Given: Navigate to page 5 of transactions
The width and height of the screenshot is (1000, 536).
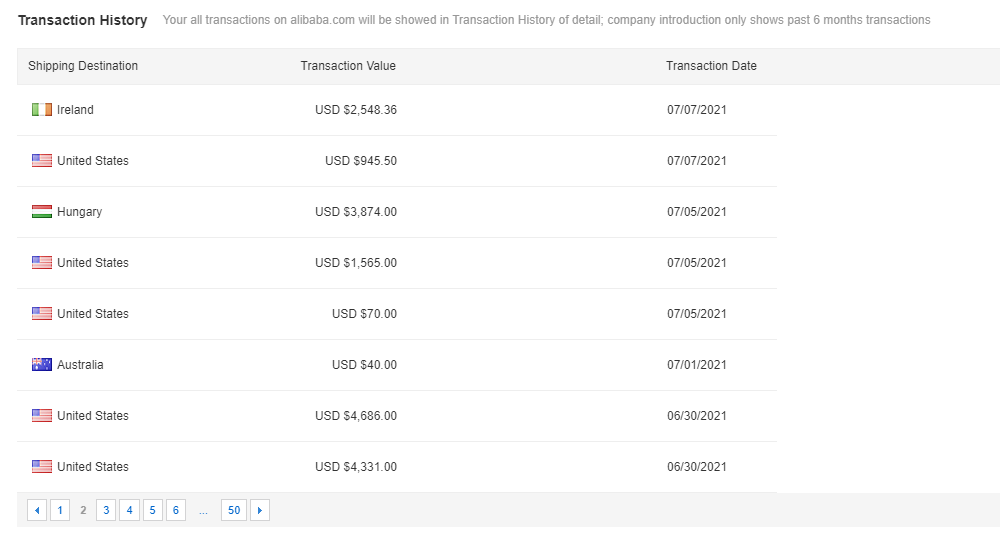Looking at the screenshot, I should [x=152, y=511].
